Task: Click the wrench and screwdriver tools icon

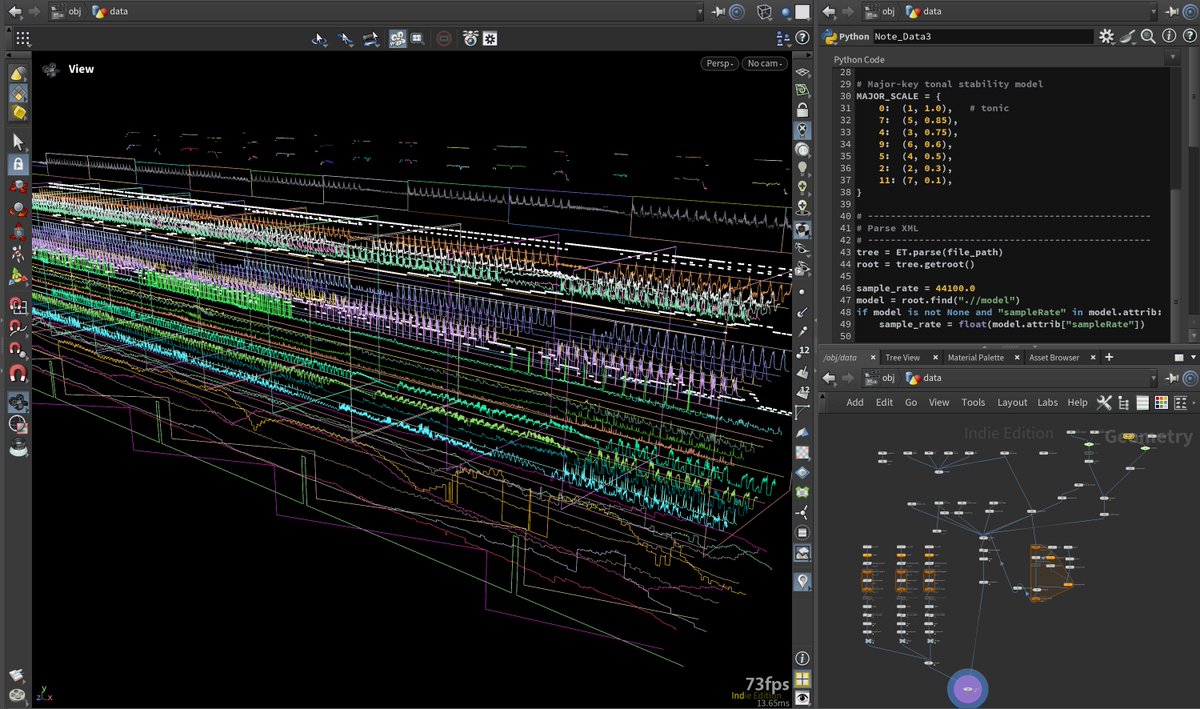Action: [x=1104, y=402]
